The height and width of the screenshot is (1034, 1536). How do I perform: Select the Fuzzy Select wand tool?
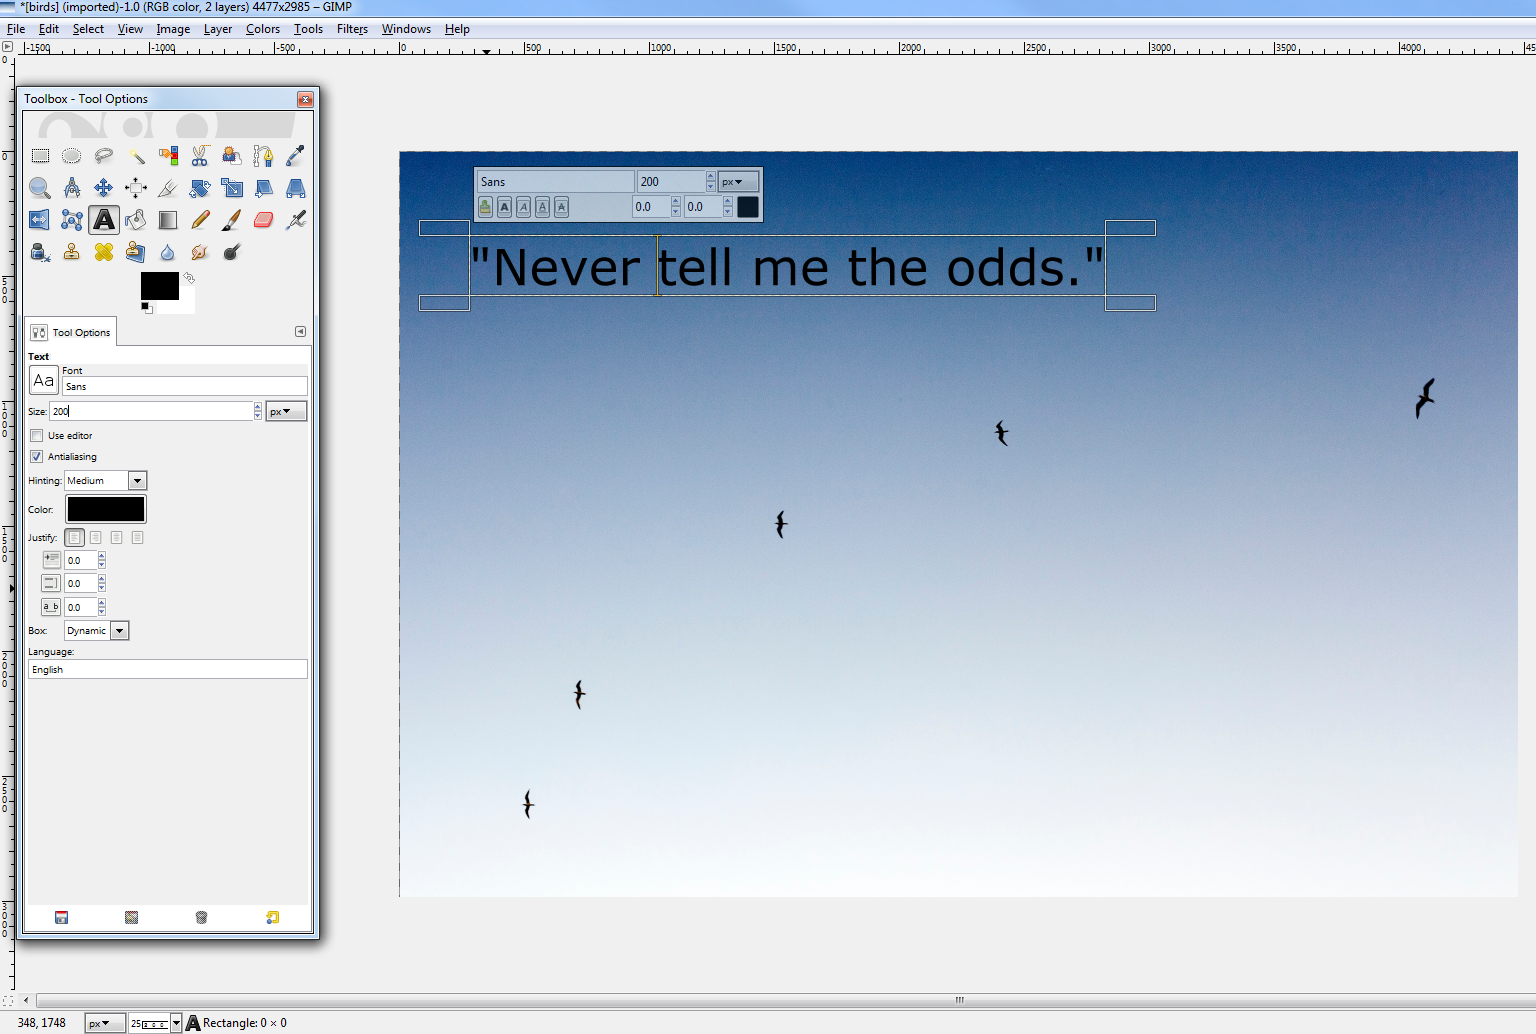[x=136, y=156]
